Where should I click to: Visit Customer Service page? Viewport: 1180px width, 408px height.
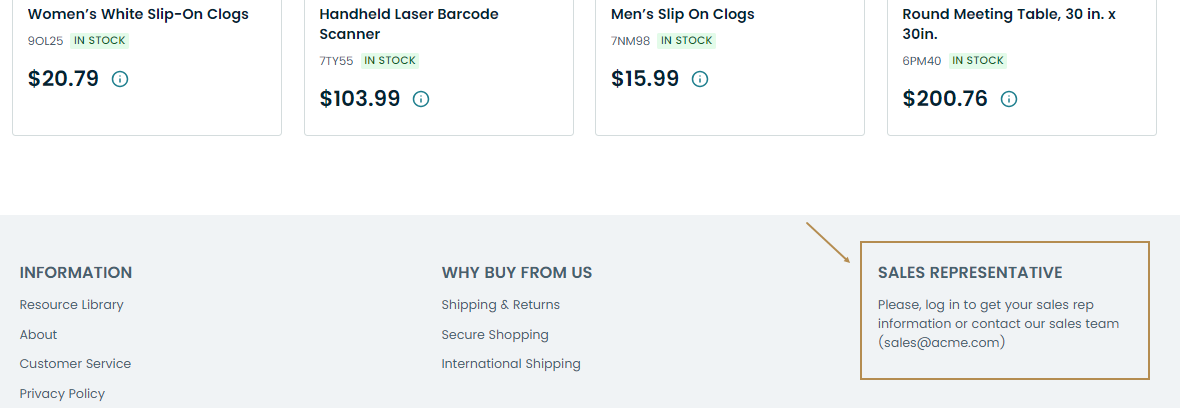(x=75, y=364)
